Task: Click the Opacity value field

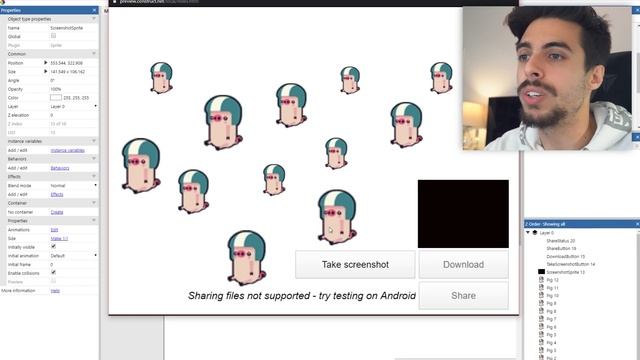Action: (x=73, y=89)
